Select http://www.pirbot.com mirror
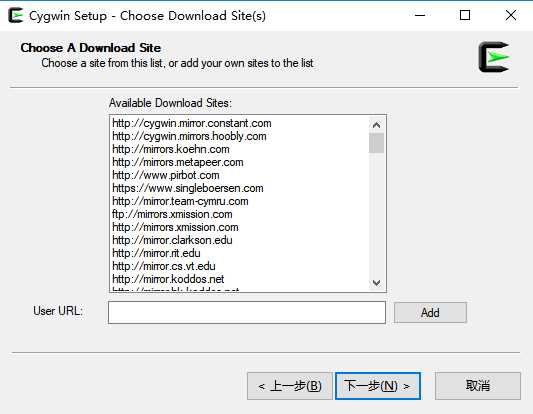This screenshot has width=533, height=414. [166, 175]
